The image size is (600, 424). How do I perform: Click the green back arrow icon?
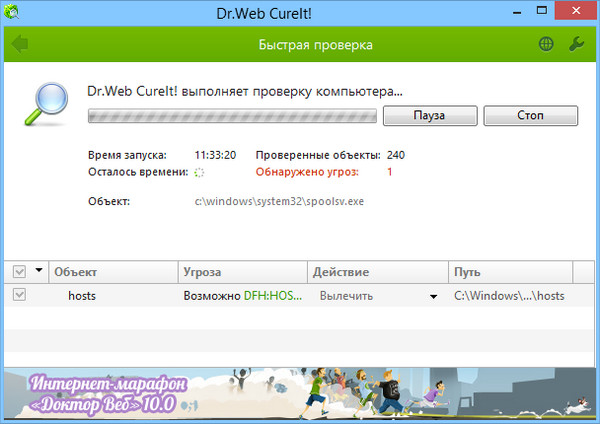(x=20, y=44)
